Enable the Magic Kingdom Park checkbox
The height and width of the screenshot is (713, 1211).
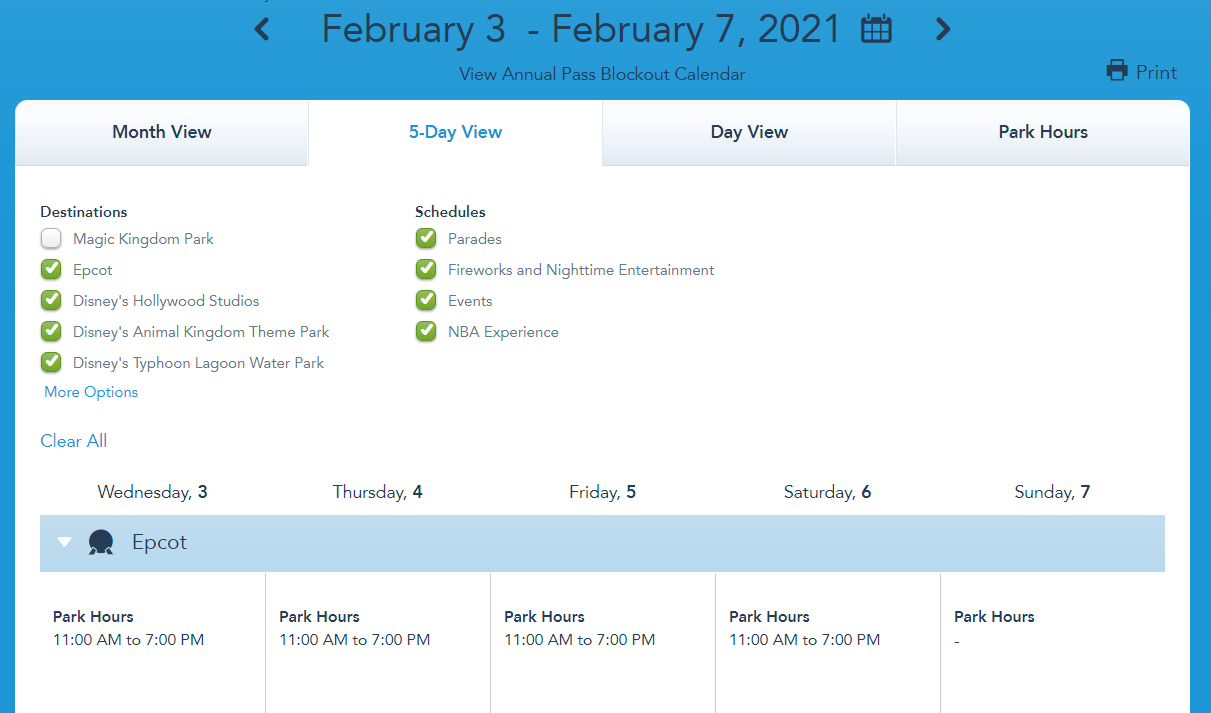pos(51,239)
